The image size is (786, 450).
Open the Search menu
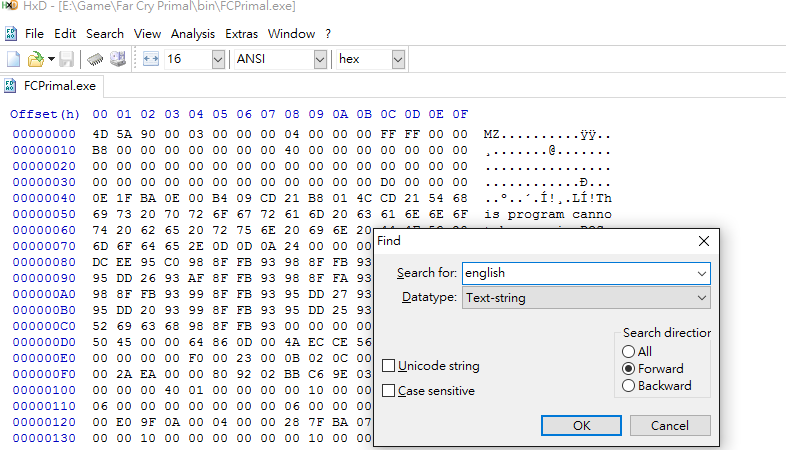tap(105, 34)
